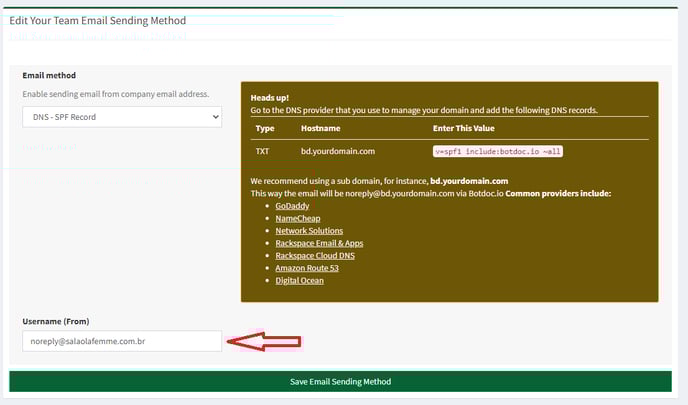688x405 pixels.
Task: Click the Username (From) label
Action: [58, 321]
